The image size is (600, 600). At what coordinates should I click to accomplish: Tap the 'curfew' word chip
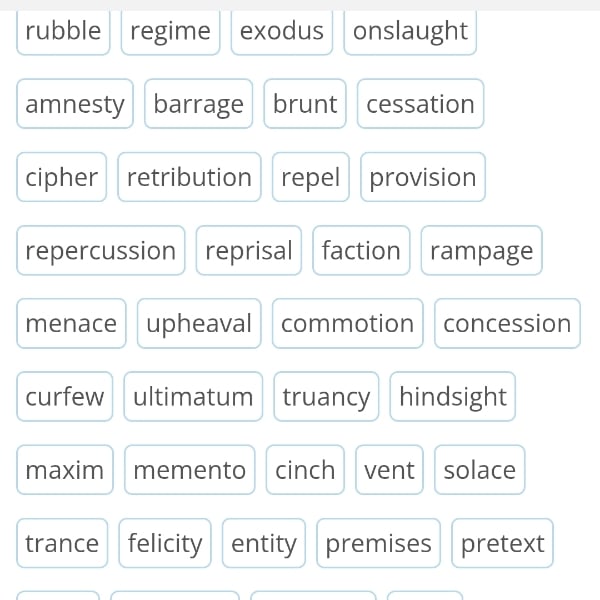[64, 396]
